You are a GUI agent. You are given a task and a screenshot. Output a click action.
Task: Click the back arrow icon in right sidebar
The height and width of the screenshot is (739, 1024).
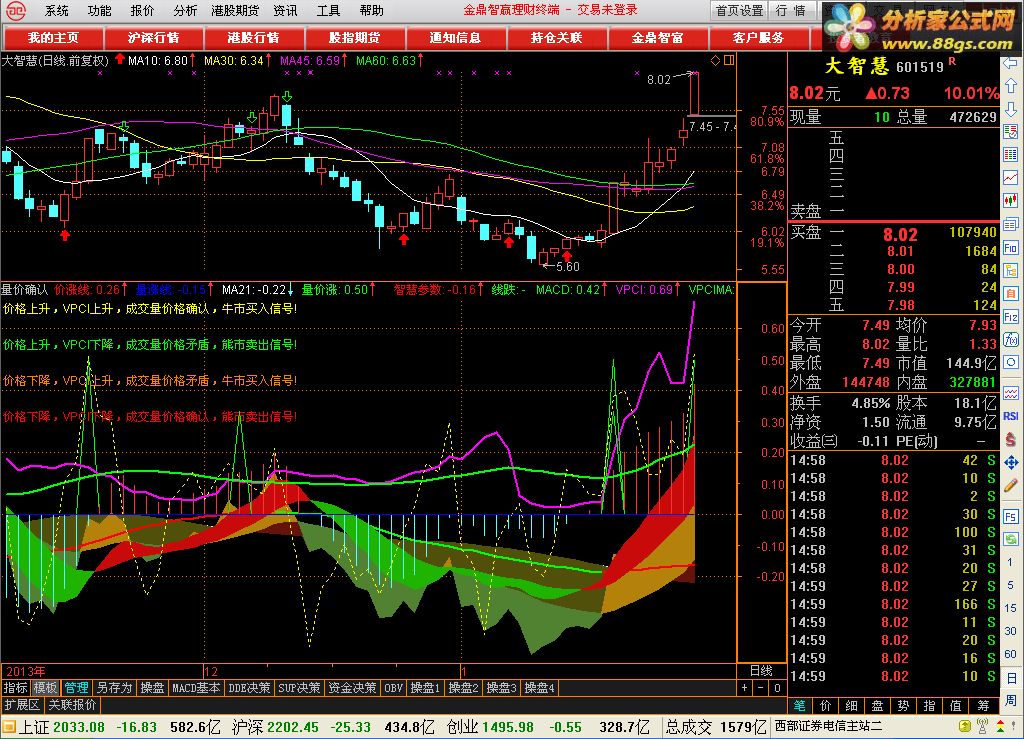point(1010,64)
